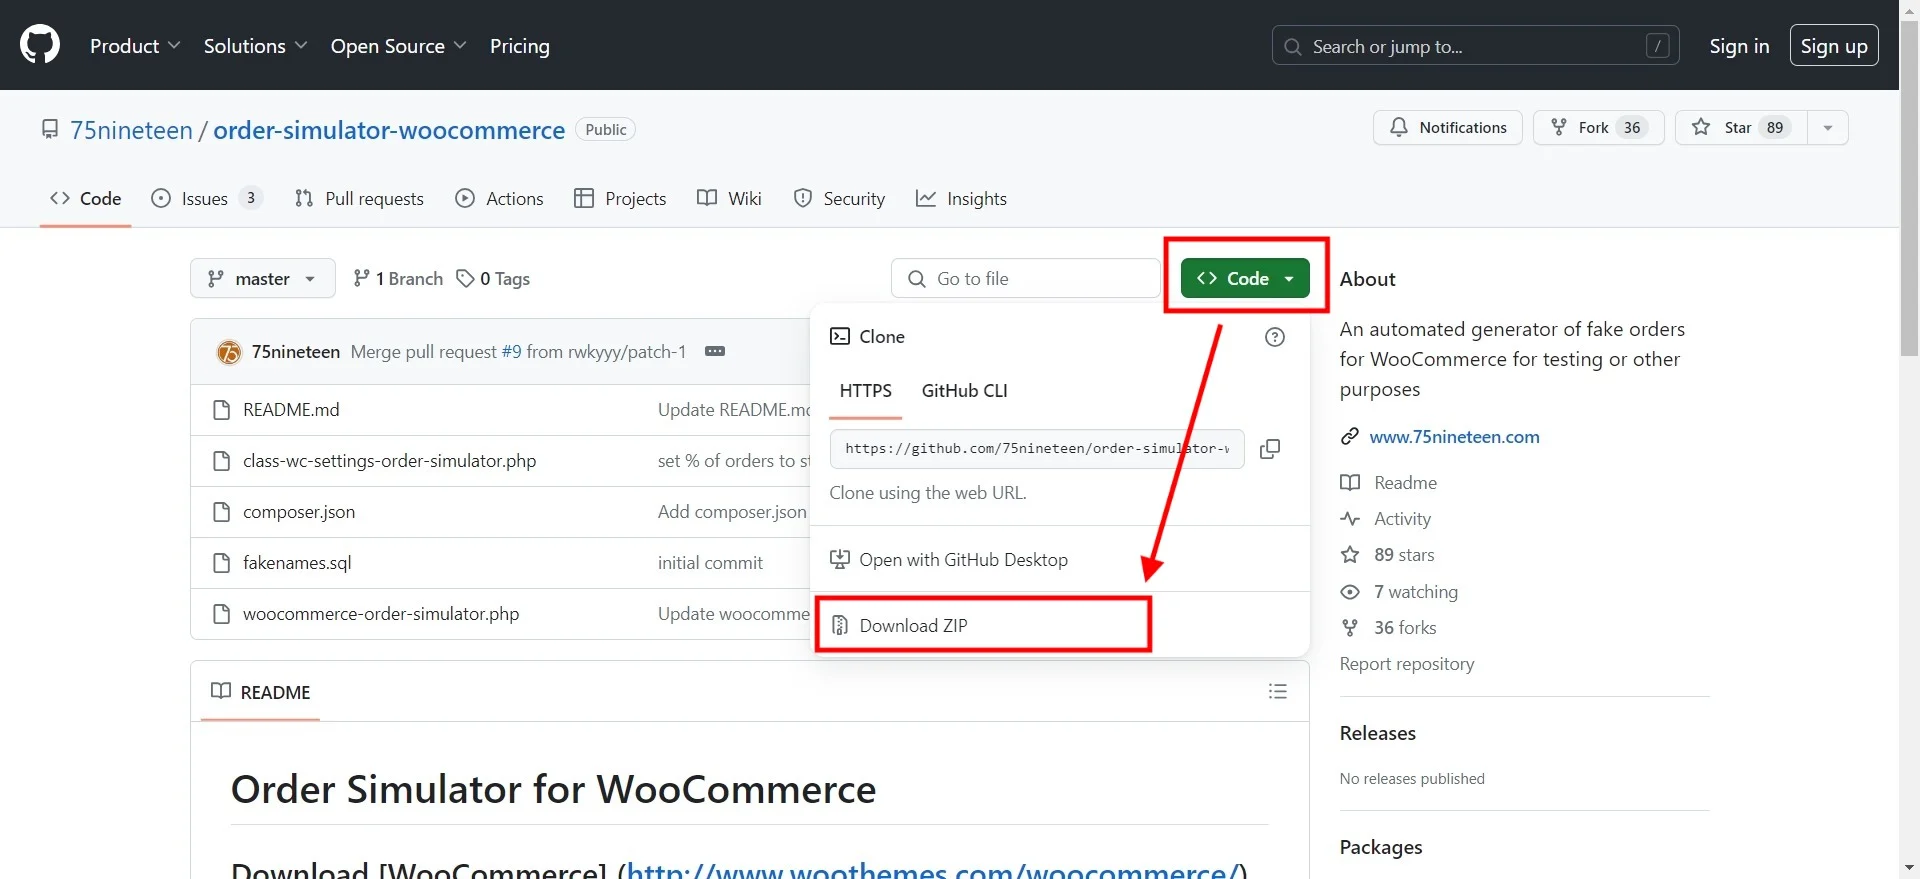Open the Insights tab
Image resolution: width=1920 pixels, height=879 pixels.
[962, 198]
